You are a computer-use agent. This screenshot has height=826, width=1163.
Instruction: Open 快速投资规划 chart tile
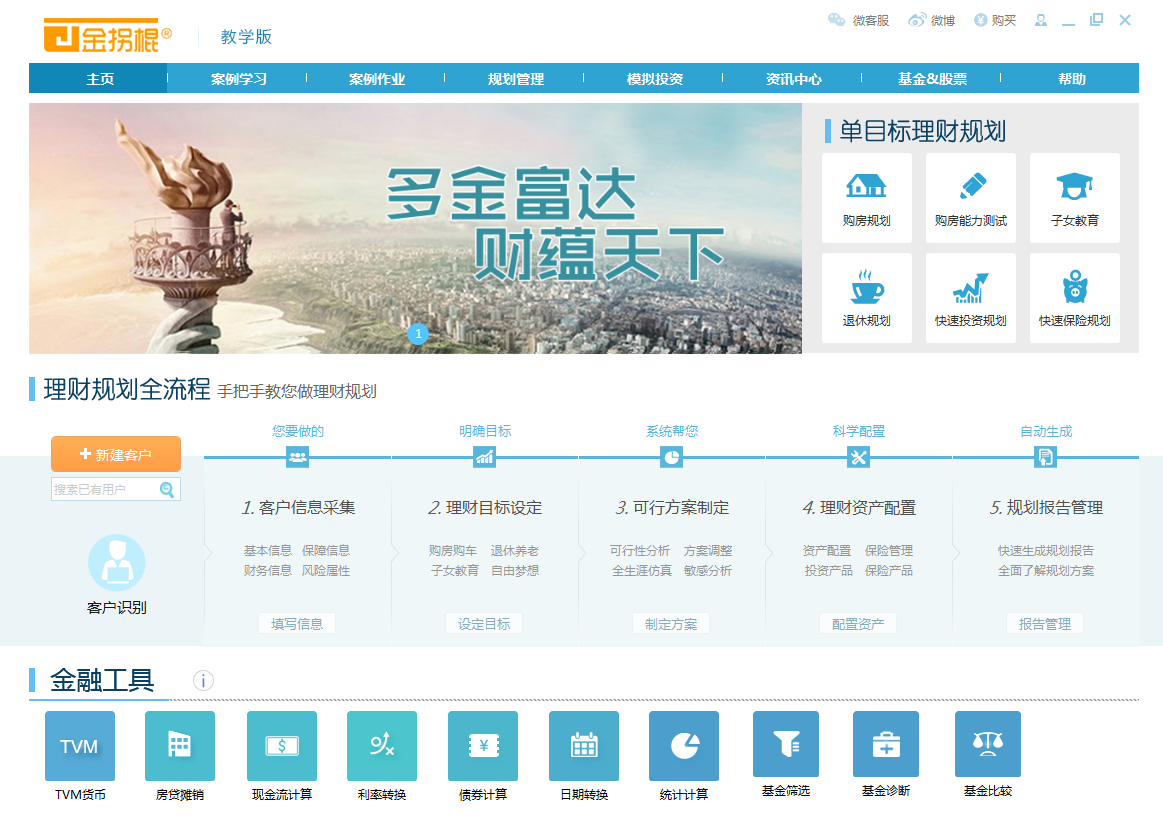click(971, 298)
